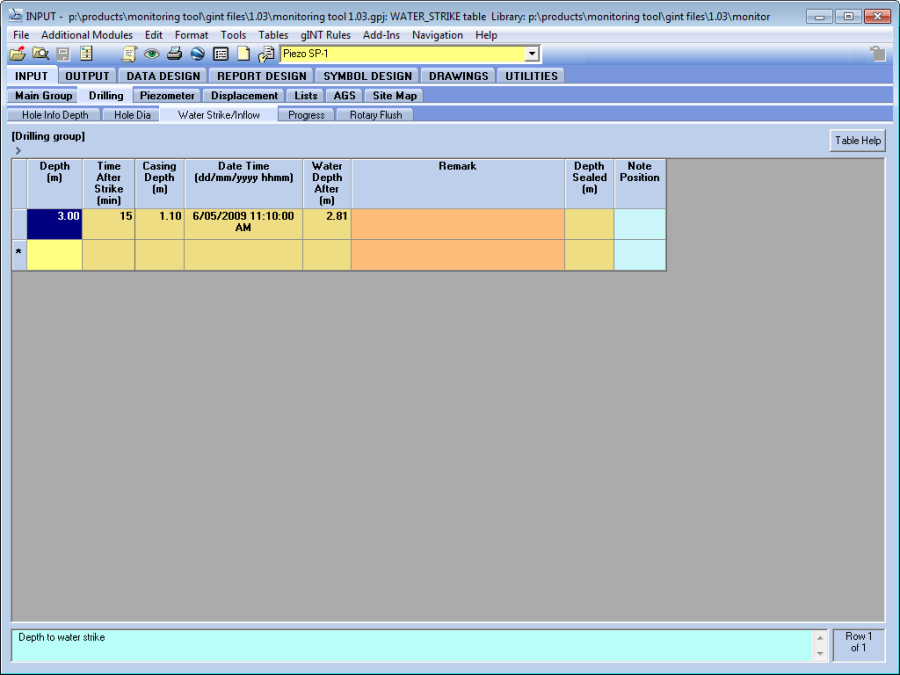Viewport: 900px width, 675px height.
Task: Go to the Rotary Flush tab
Action: pyautogui.click(x=376, y=115)
